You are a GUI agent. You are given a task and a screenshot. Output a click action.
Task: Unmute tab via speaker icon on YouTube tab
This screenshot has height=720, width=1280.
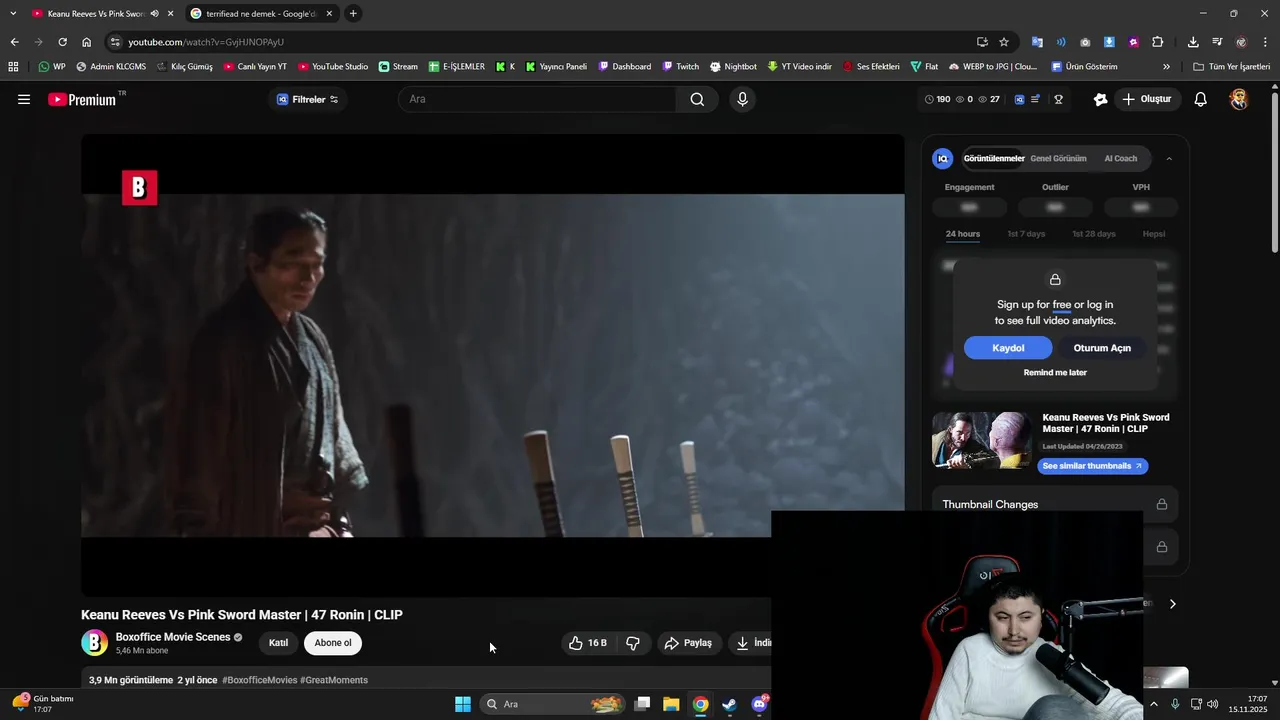point(154,14)
